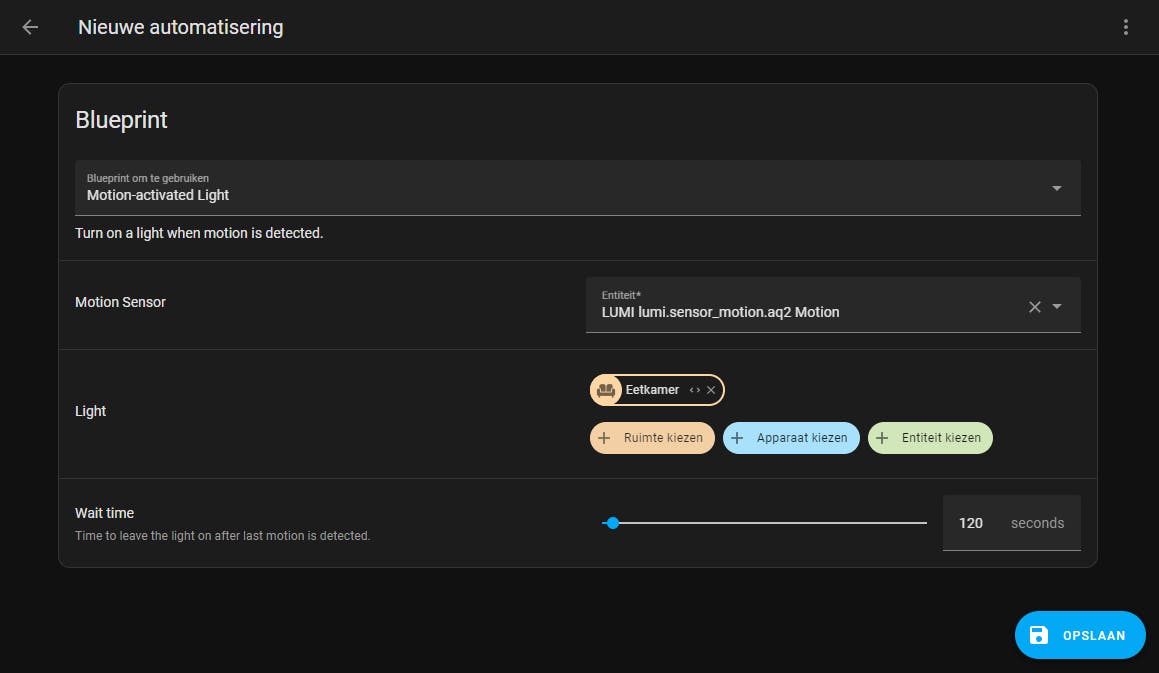Click the Apparaat kiezen label text
This screenshot has height=673, width=1159.
pyautogui.click(x=802, y=438)
